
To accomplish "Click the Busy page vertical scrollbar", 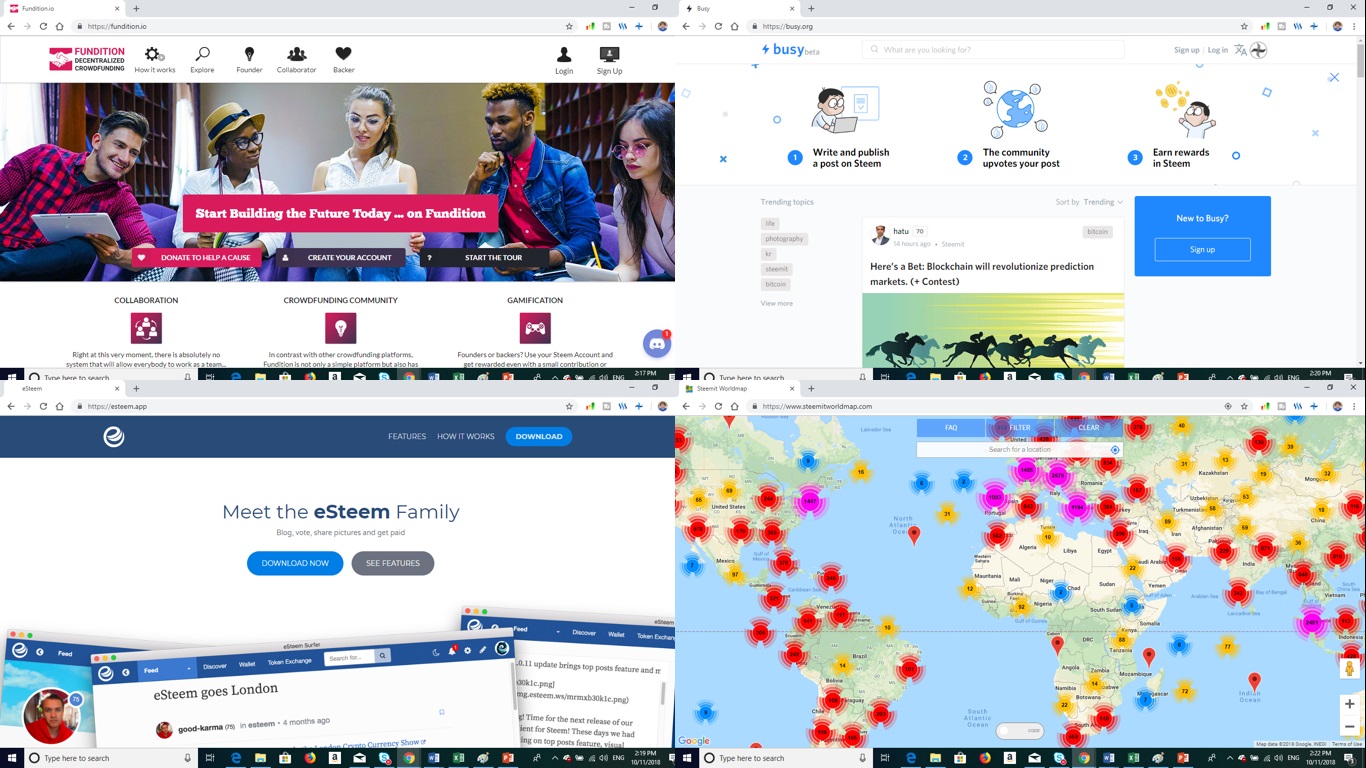I will tap(1361, 60).
